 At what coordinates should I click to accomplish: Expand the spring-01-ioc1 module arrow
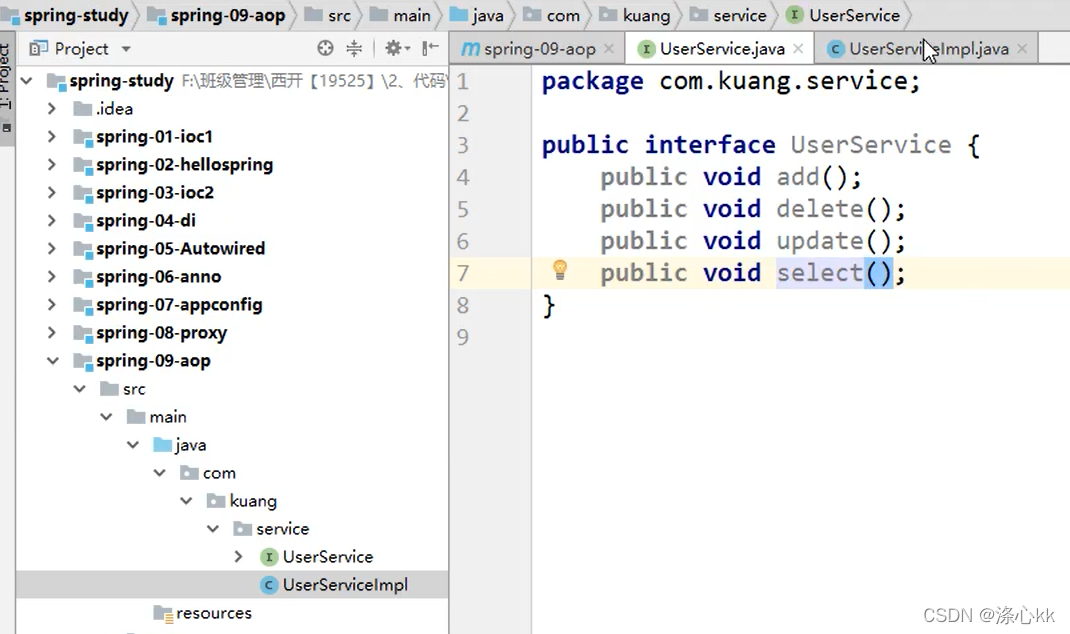tap(52, 136)
